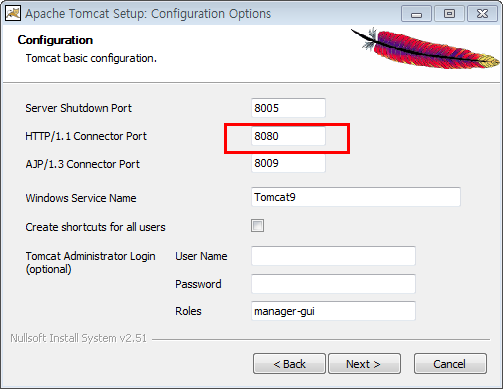503x389 pixels.
Task: Click the Tomcat icon in title bar
Action: [13, 13]
